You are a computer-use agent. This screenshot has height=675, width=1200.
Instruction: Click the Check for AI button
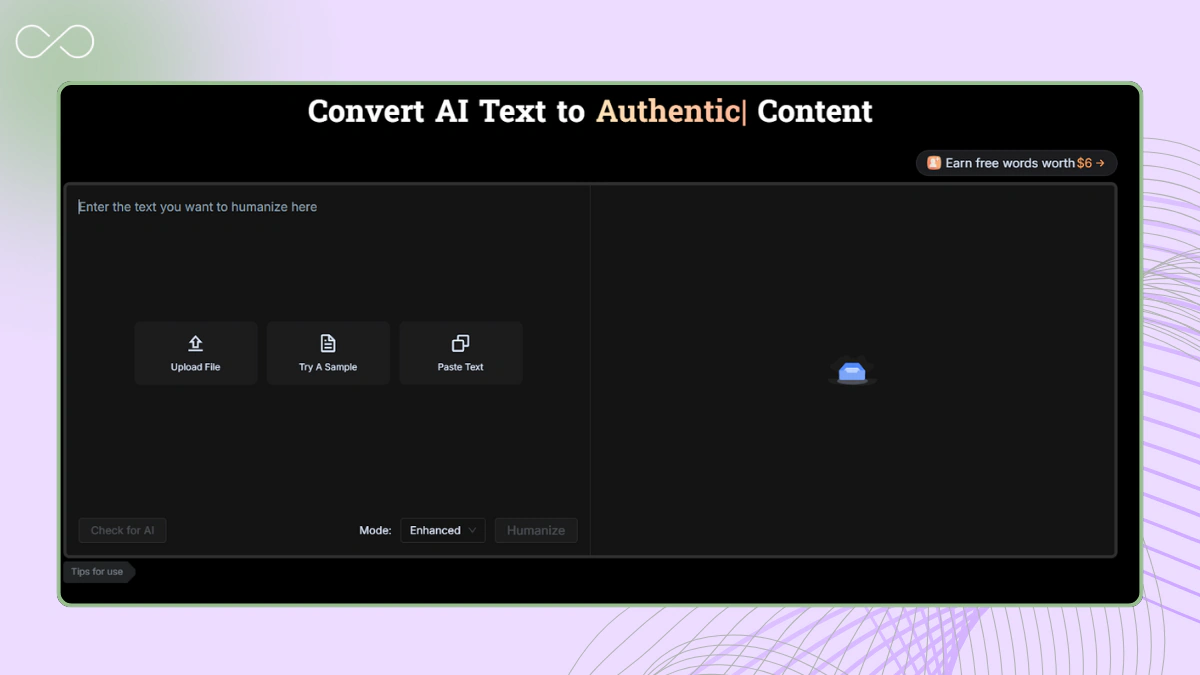pyautogui.click(x=122, y=530)
